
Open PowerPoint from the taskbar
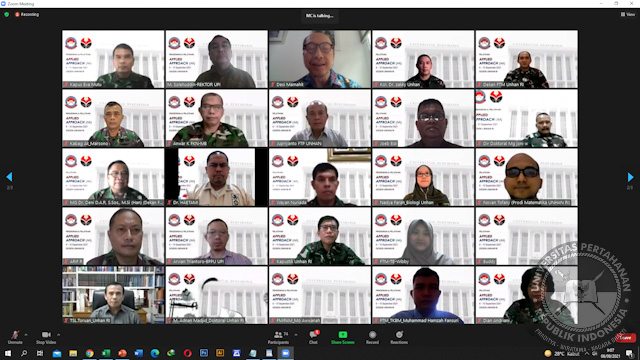[x=122, y=353]
